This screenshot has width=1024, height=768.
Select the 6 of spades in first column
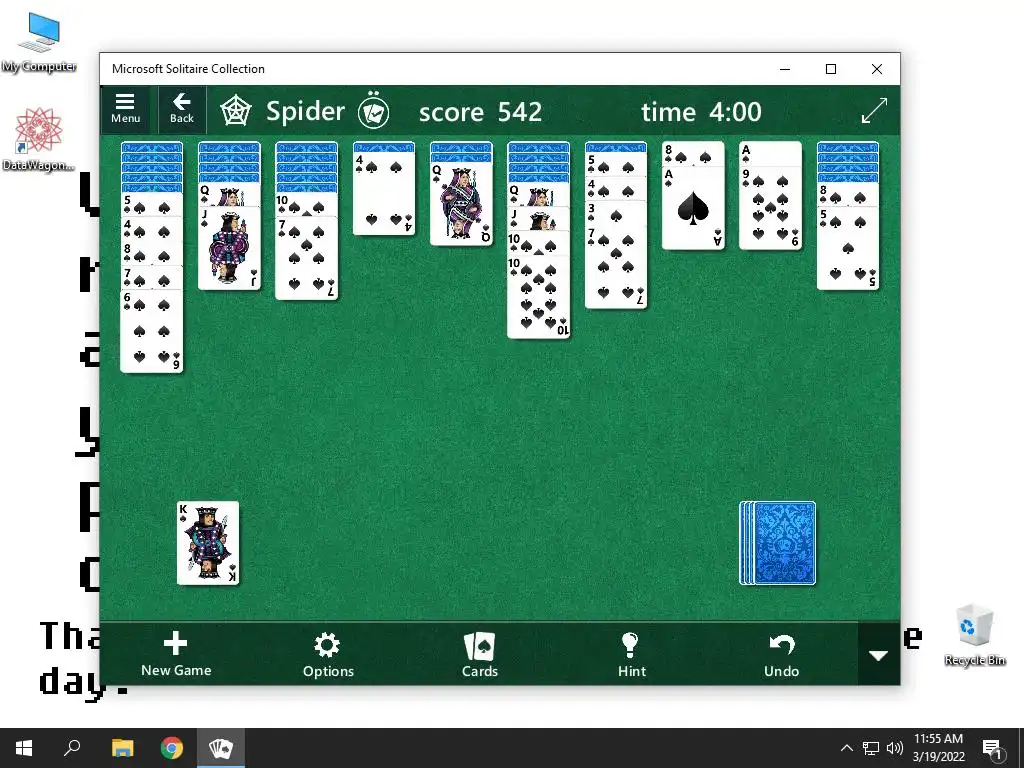tap(152, 331)
